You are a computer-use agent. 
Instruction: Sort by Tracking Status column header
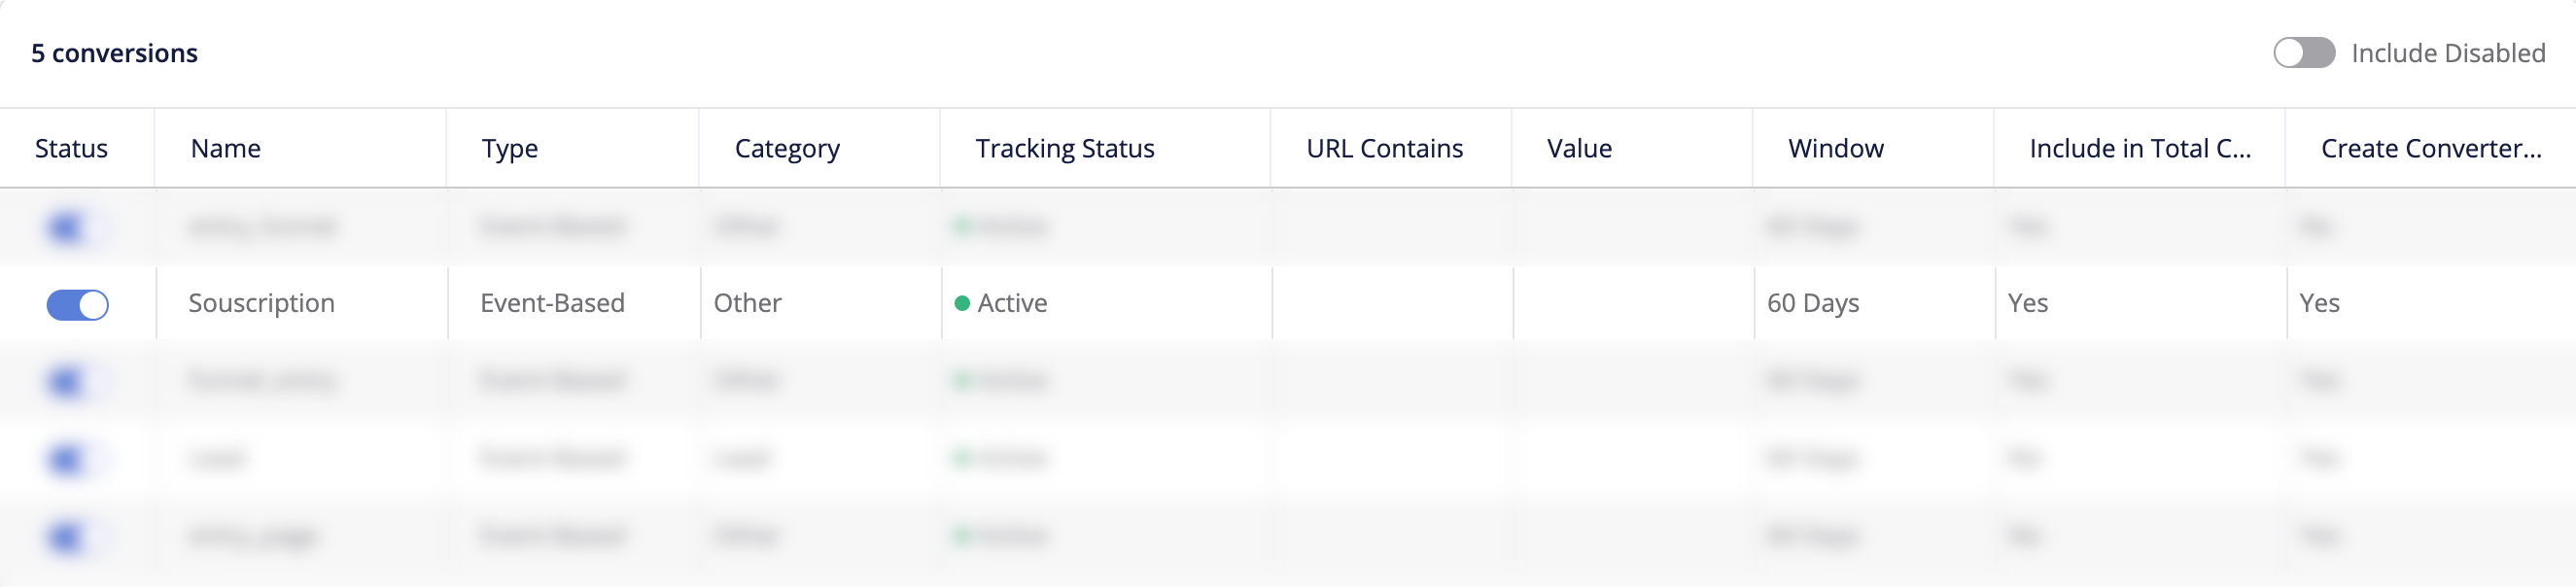coord(1065,148)
